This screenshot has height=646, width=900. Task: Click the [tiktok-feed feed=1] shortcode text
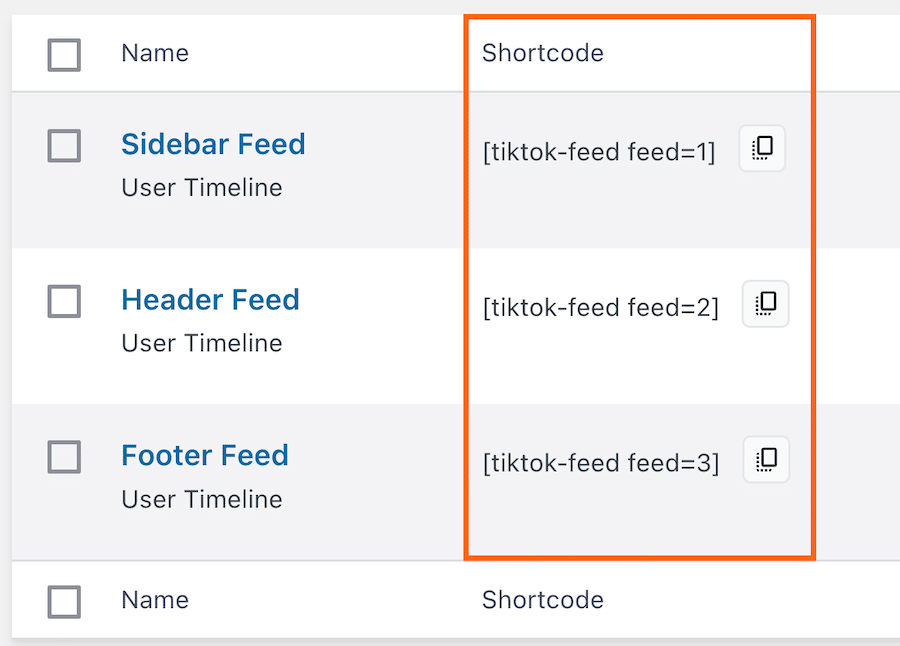click(x=599, y=152)
